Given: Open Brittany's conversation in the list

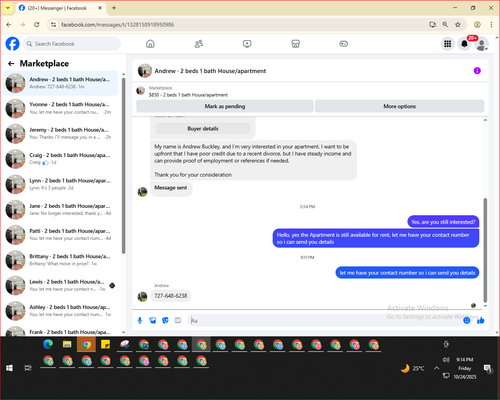Looking at the screenshot, I should 61,260.
